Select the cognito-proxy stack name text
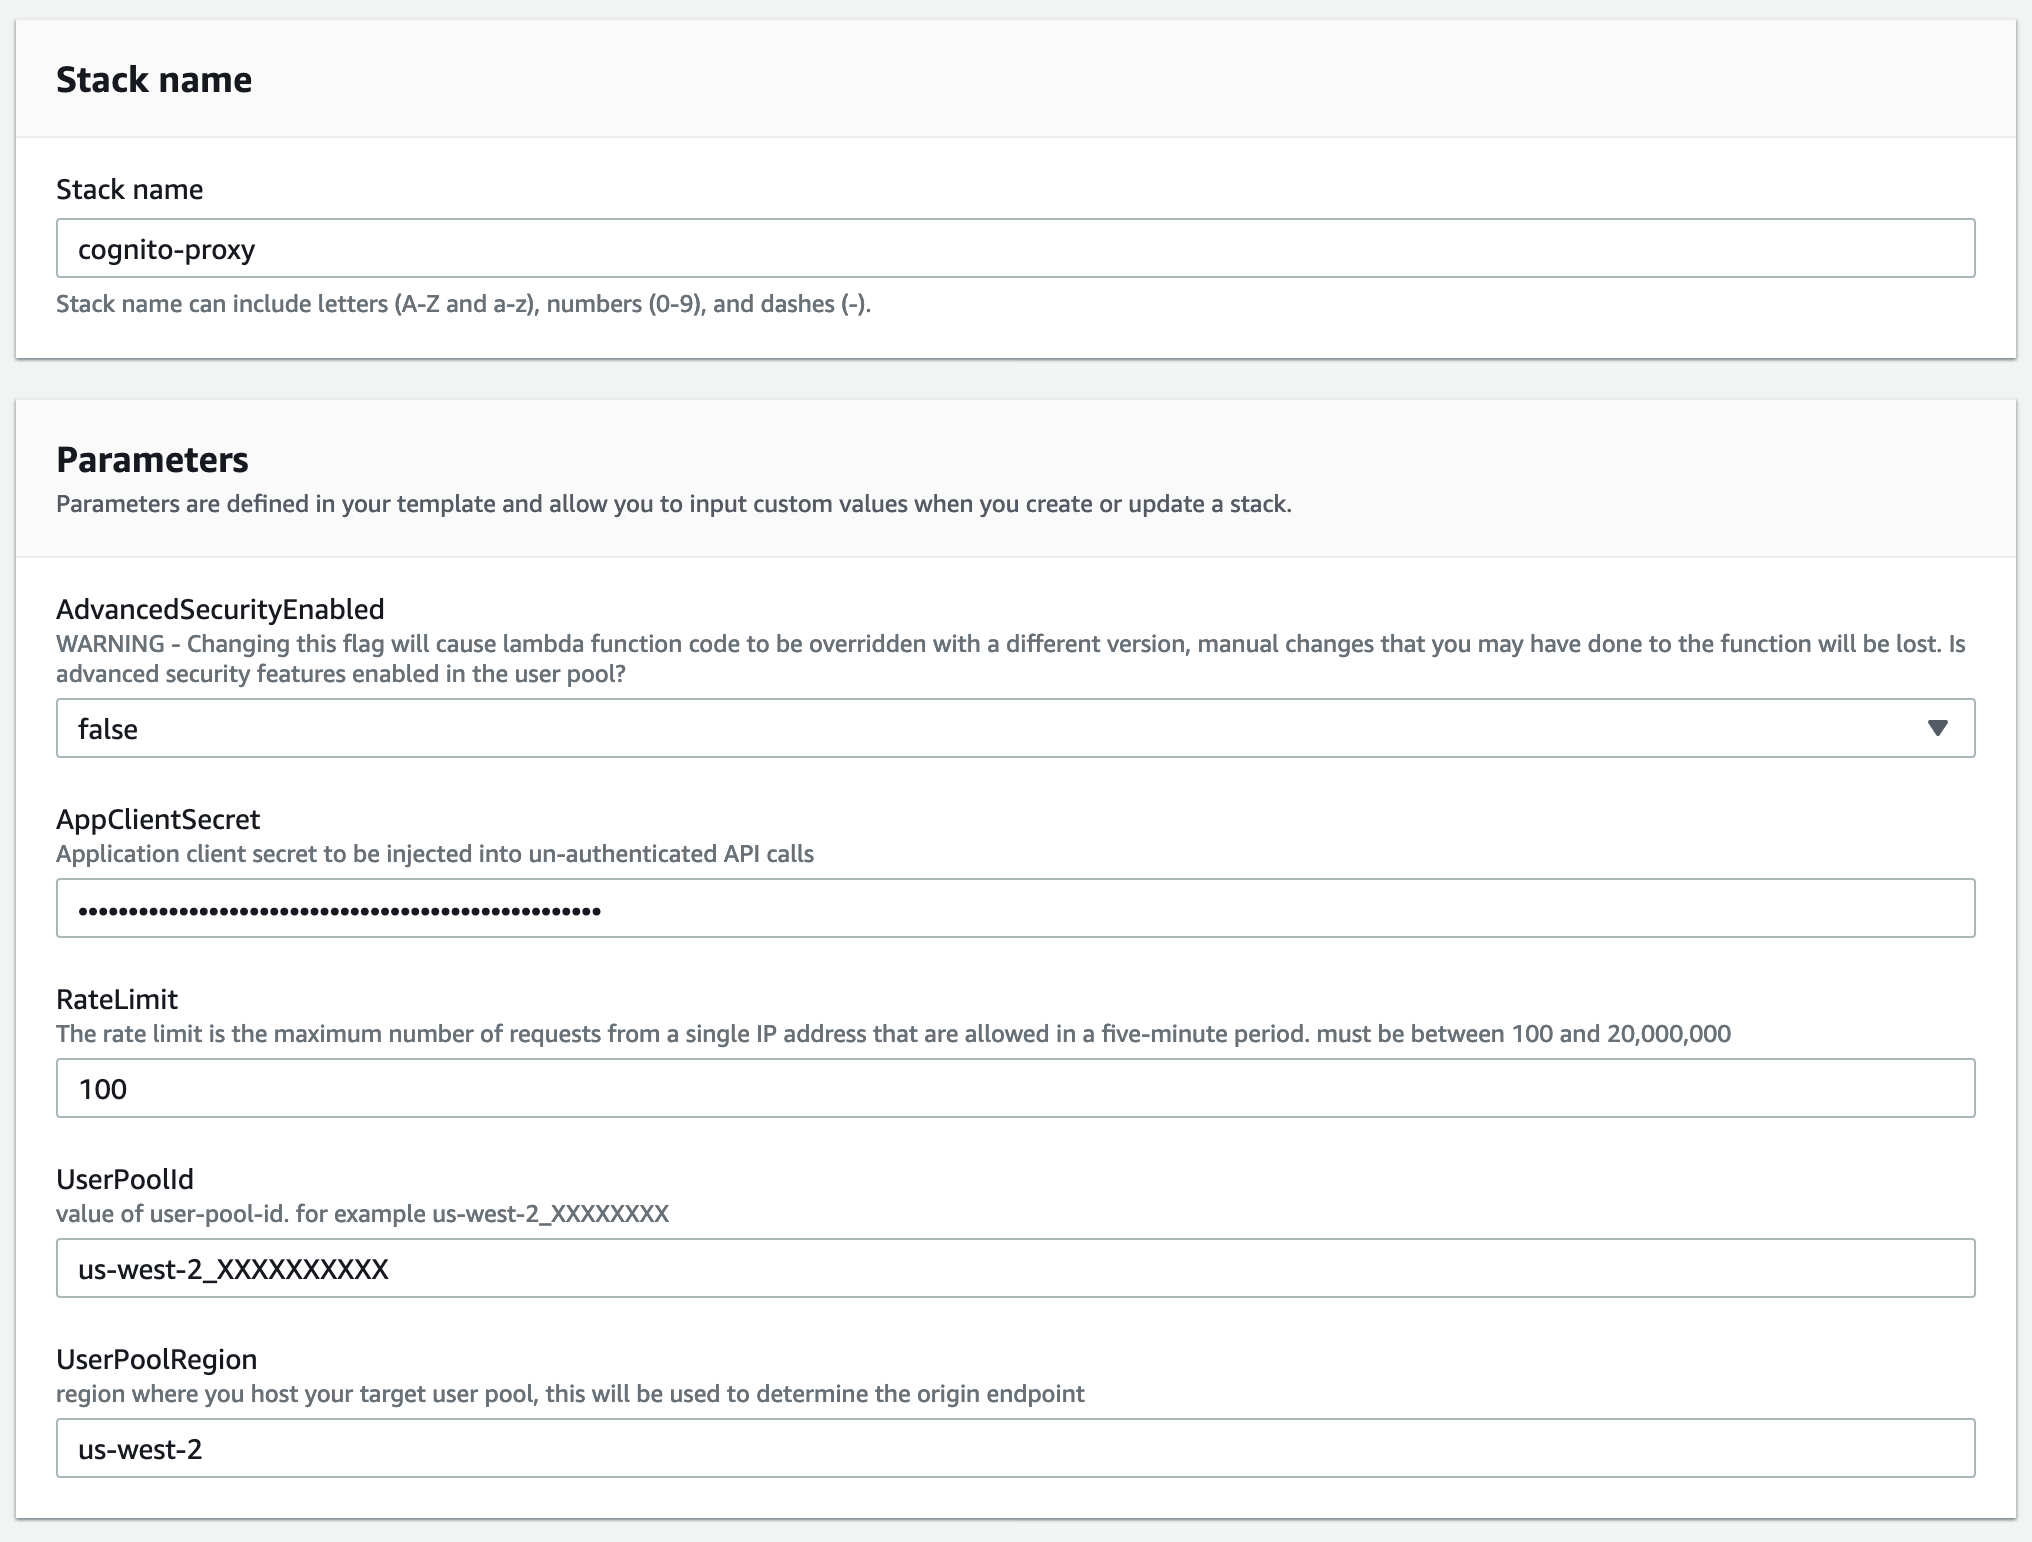This screenshot has width=2032, height=1542. click(166, 249)
